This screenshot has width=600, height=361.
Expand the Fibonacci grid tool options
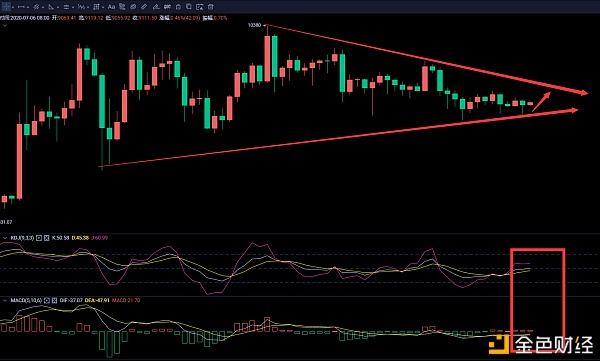point(103,7)
